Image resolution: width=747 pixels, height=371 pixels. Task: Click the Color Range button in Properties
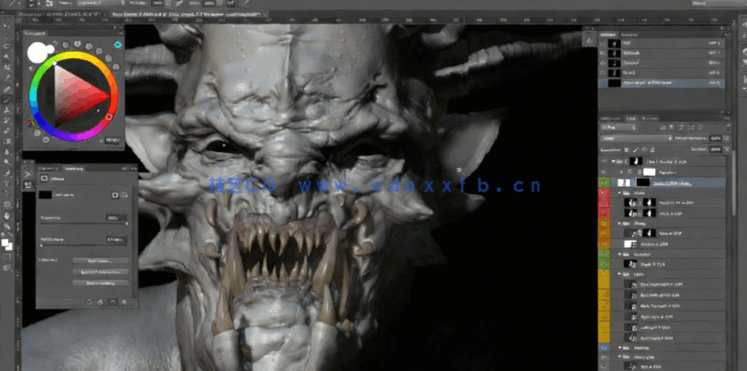click(x=100, y=272)
